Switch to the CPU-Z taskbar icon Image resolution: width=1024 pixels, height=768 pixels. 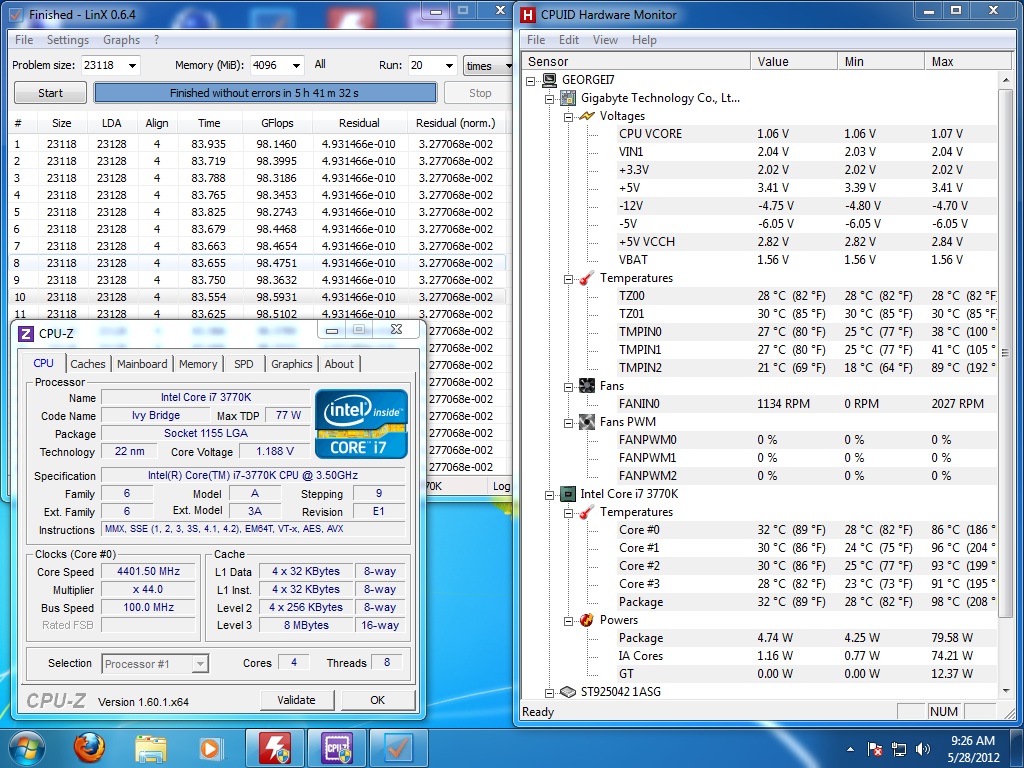point(337,748)
